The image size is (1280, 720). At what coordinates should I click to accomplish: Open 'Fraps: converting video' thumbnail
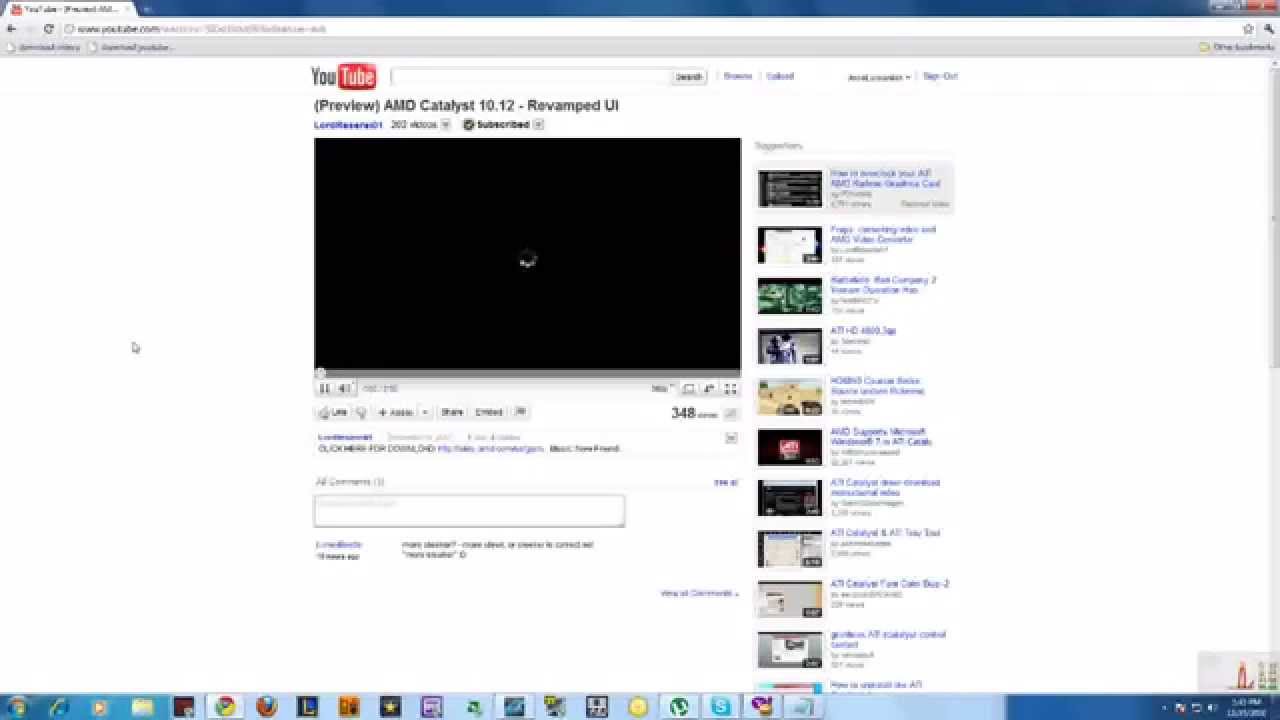point(789,245)
